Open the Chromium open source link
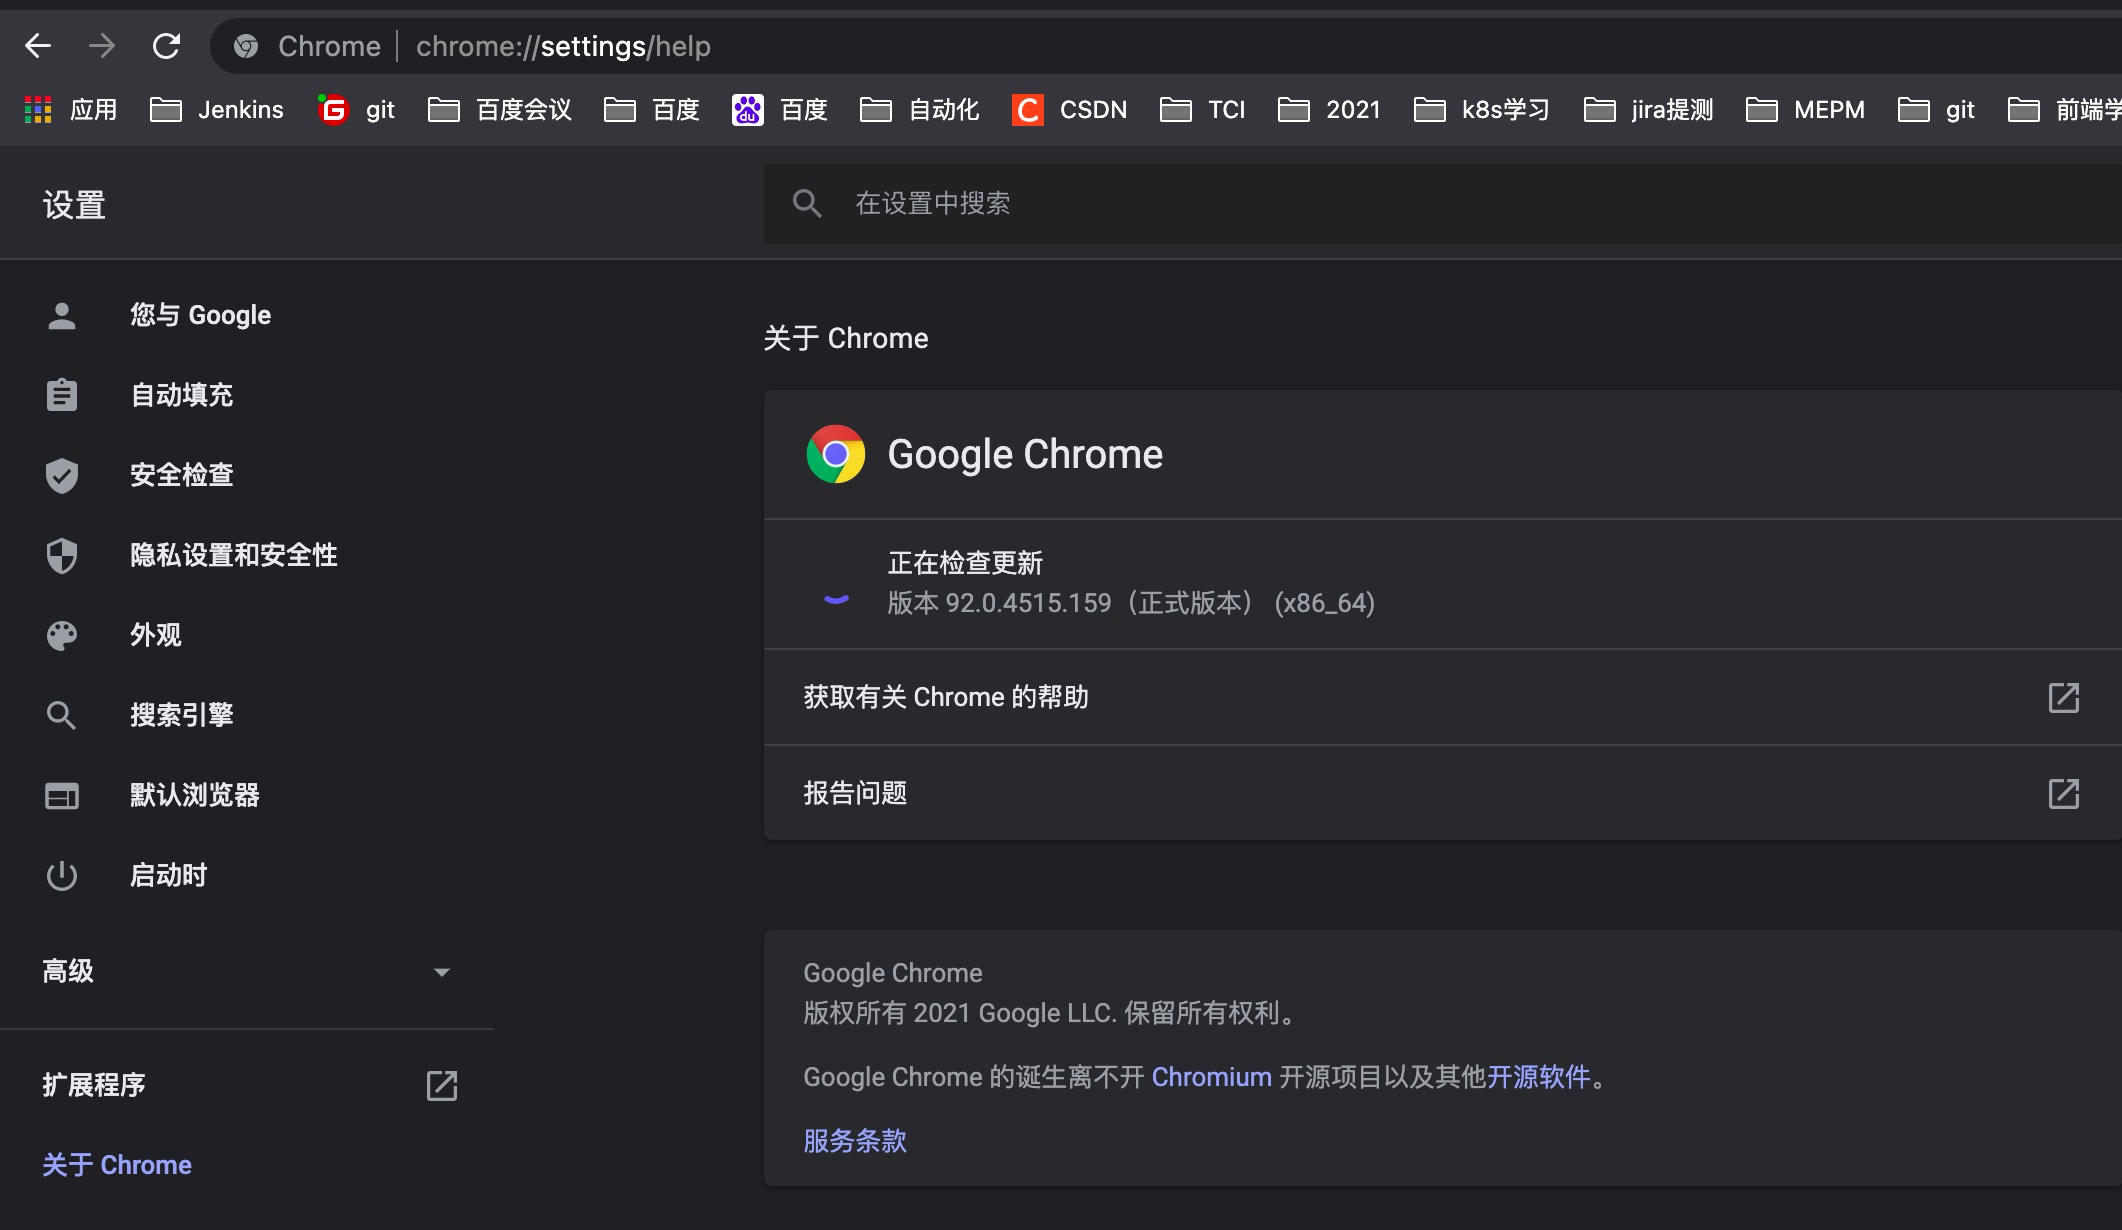 pos(1211,1077)
